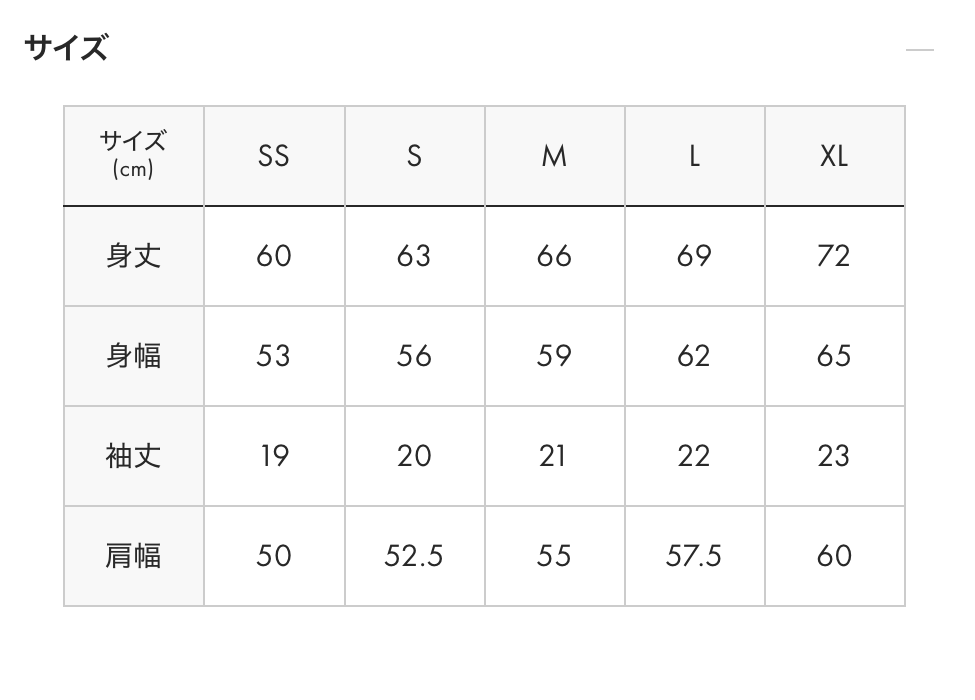The image size is (975, 700).
Task: Click the 肩幅 value 57.5 cell
Action: coord(694,556)
